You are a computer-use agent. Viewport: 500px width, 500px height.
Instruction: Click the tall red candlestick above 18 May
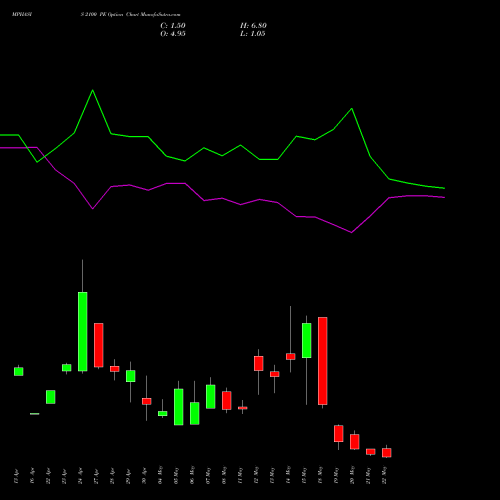323,361
